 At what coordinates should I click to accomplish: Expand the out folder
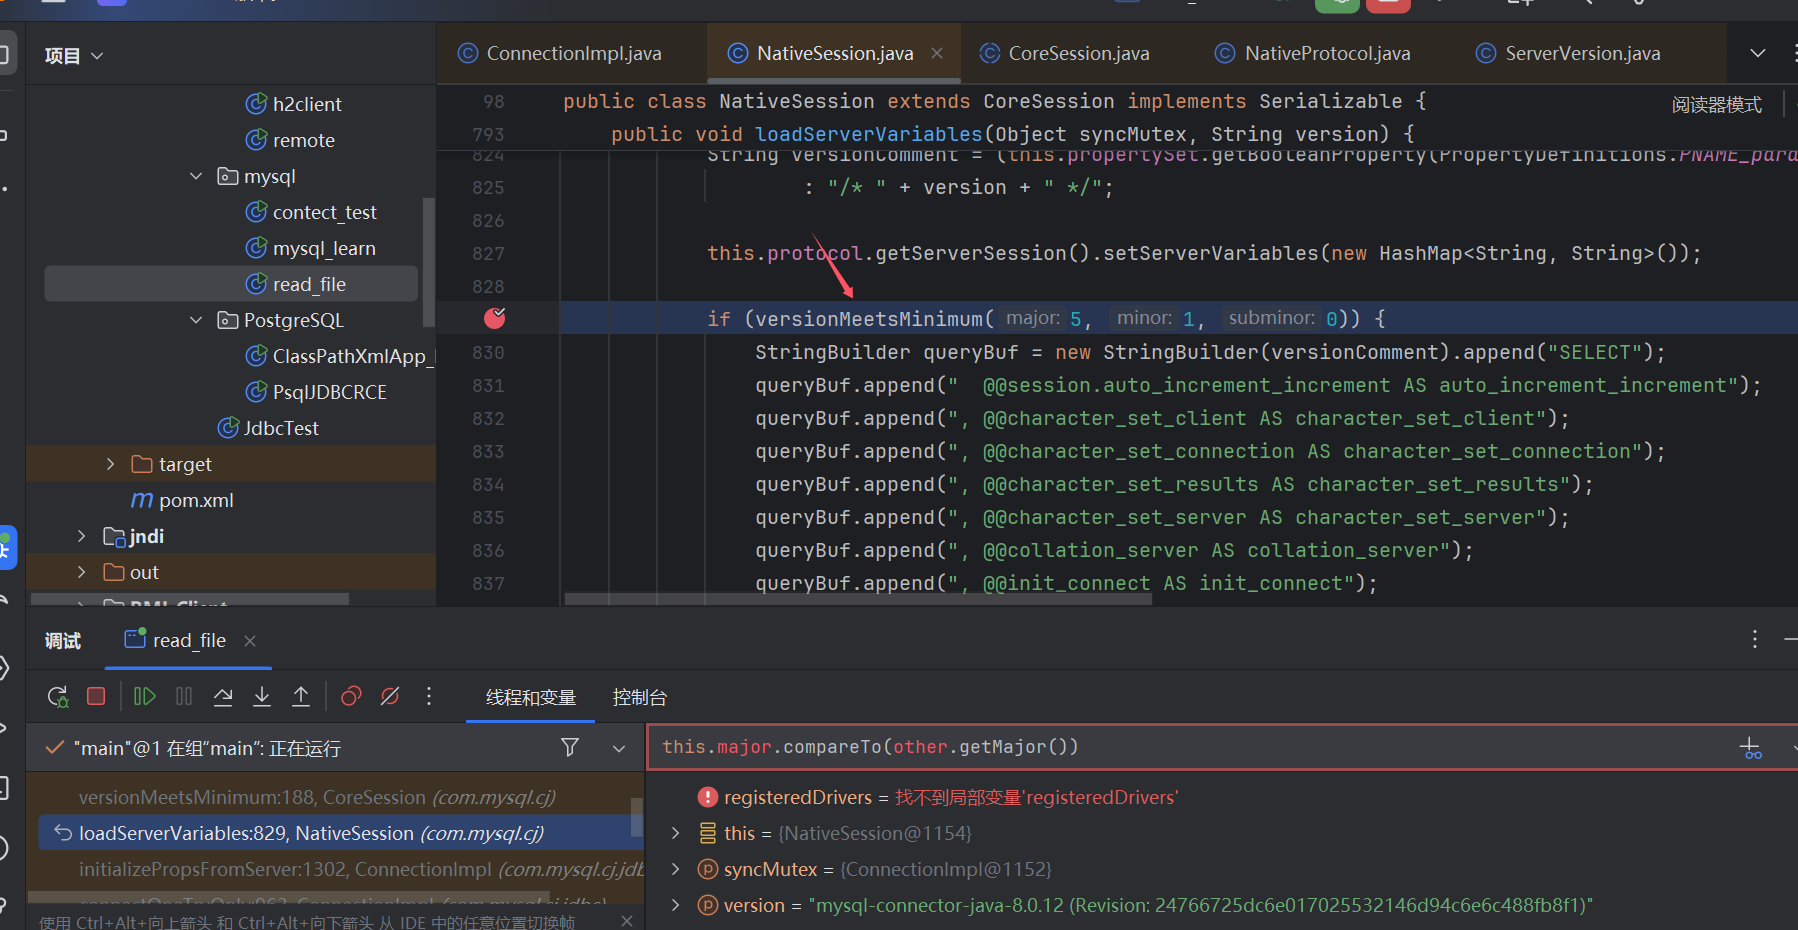(x=82, y=572)
